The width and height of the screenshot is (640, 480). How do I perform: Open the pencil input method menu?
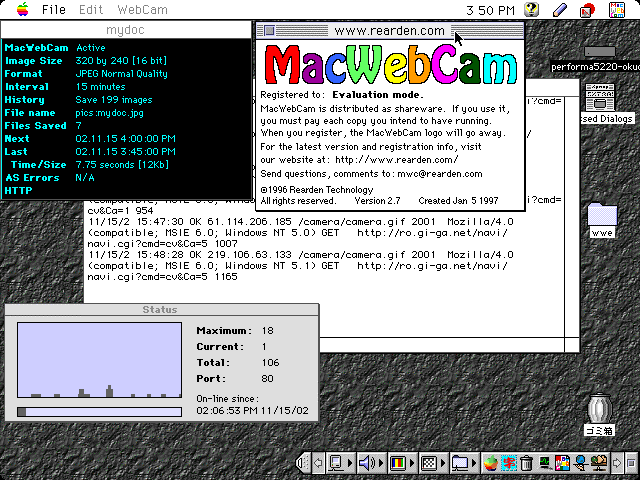[560, 9]
